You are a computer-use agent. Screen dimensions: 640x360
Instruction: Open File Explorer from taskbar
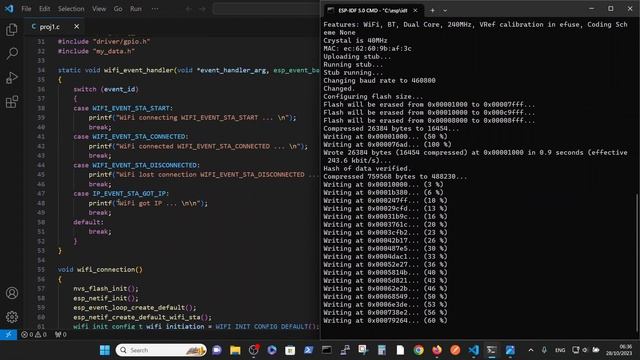point(235,350)
